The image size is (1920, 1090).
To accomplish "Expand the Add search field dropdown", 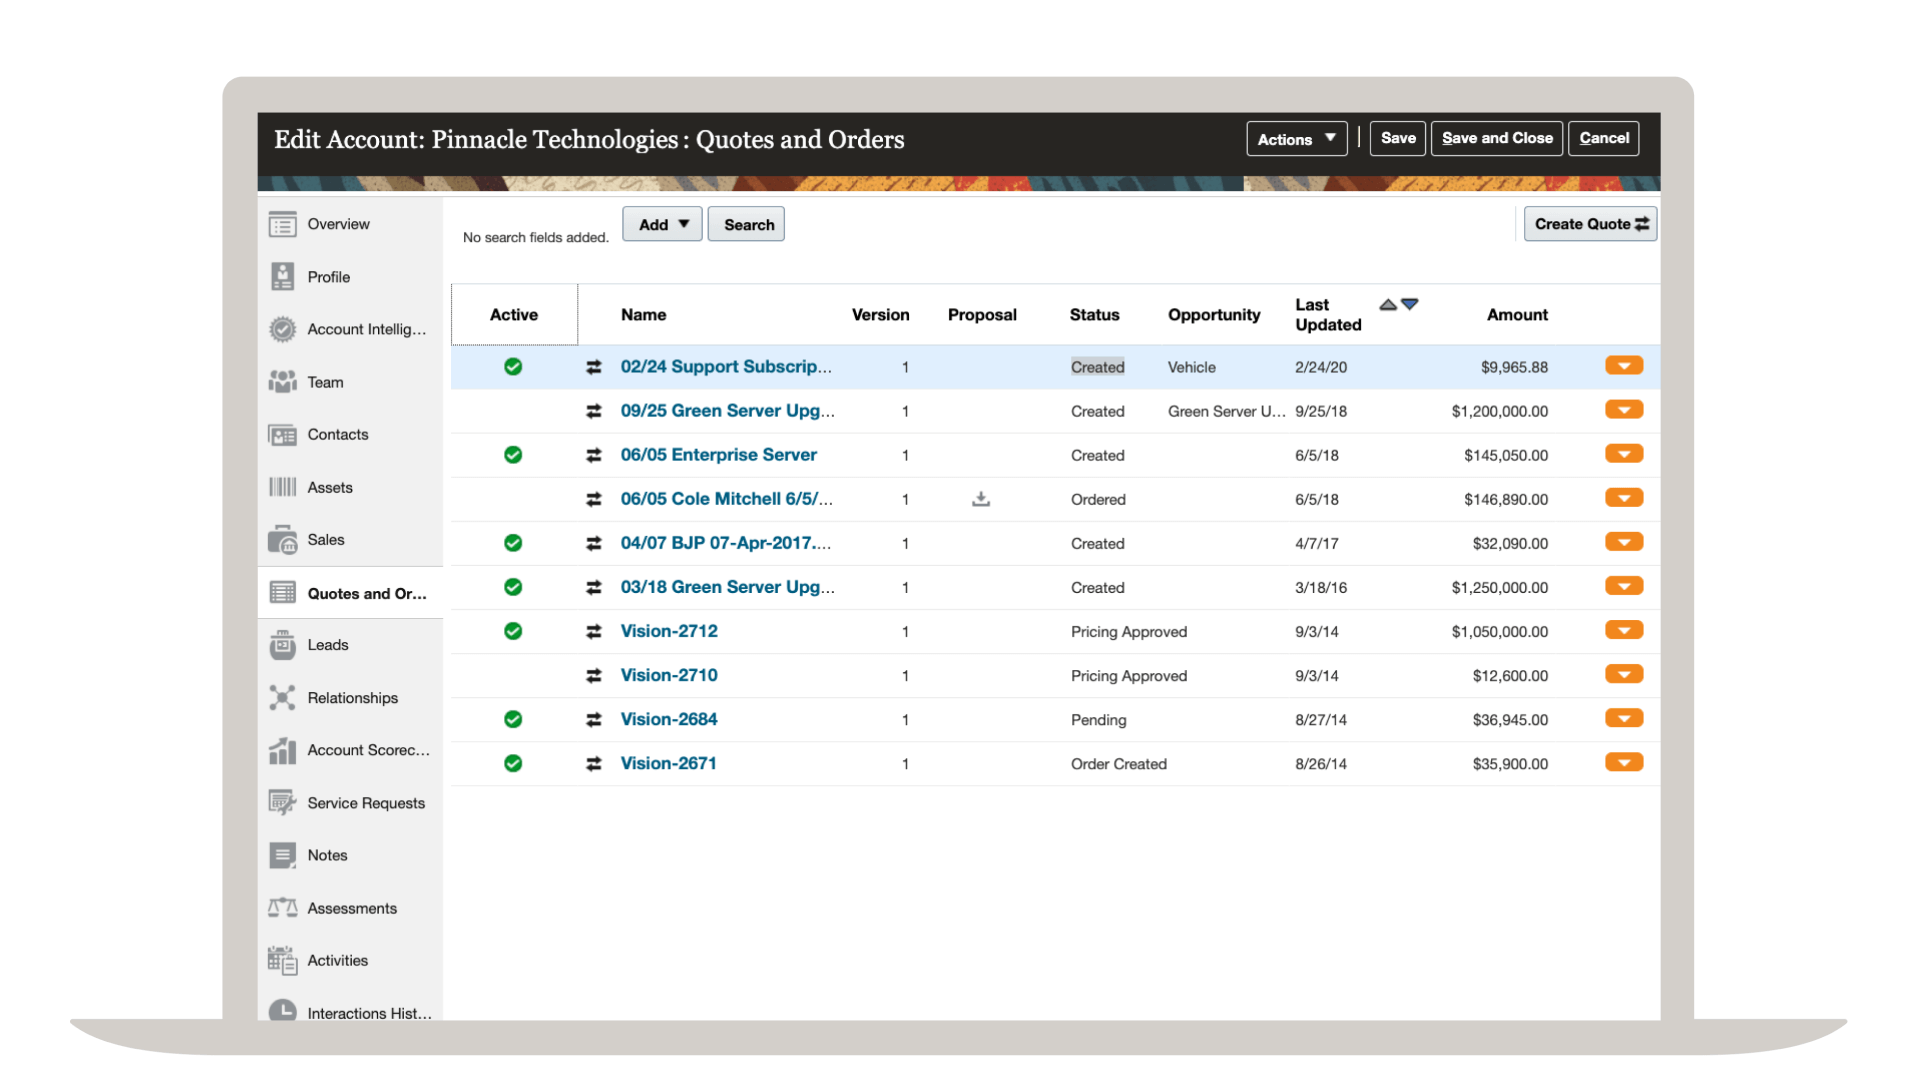I will coord(663,225).
